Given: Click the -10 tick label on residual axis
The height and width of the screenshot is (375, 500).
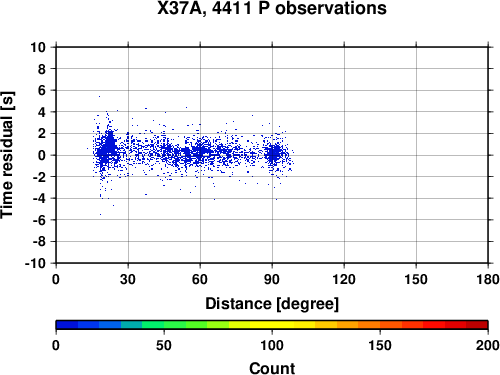Looking at the screenshot, I should point(35,263).
